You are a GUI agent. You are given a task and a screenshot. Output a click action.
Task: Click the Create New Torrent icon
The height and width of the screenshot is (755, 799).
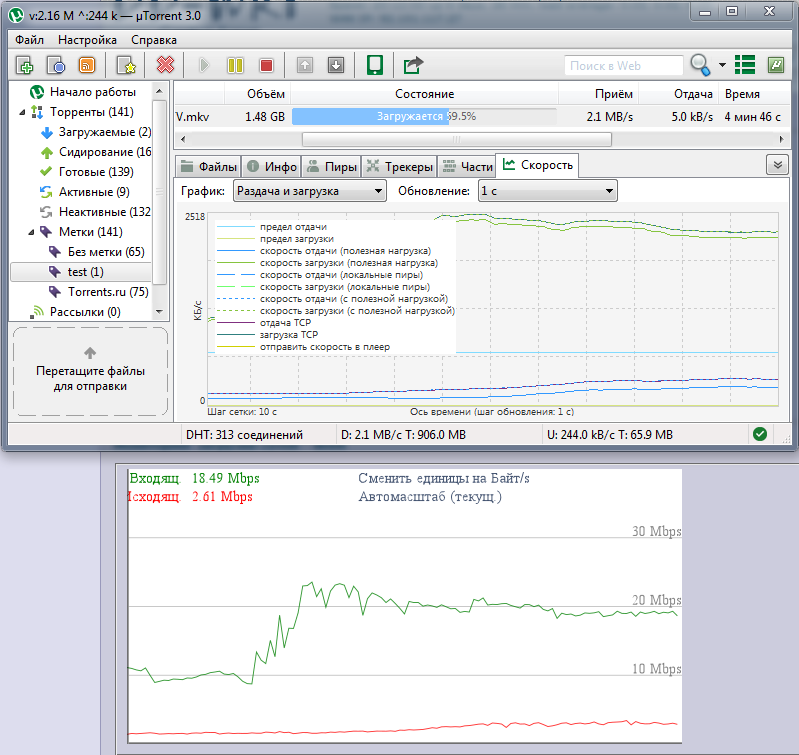pyautogui.click(x=126, y=65)
